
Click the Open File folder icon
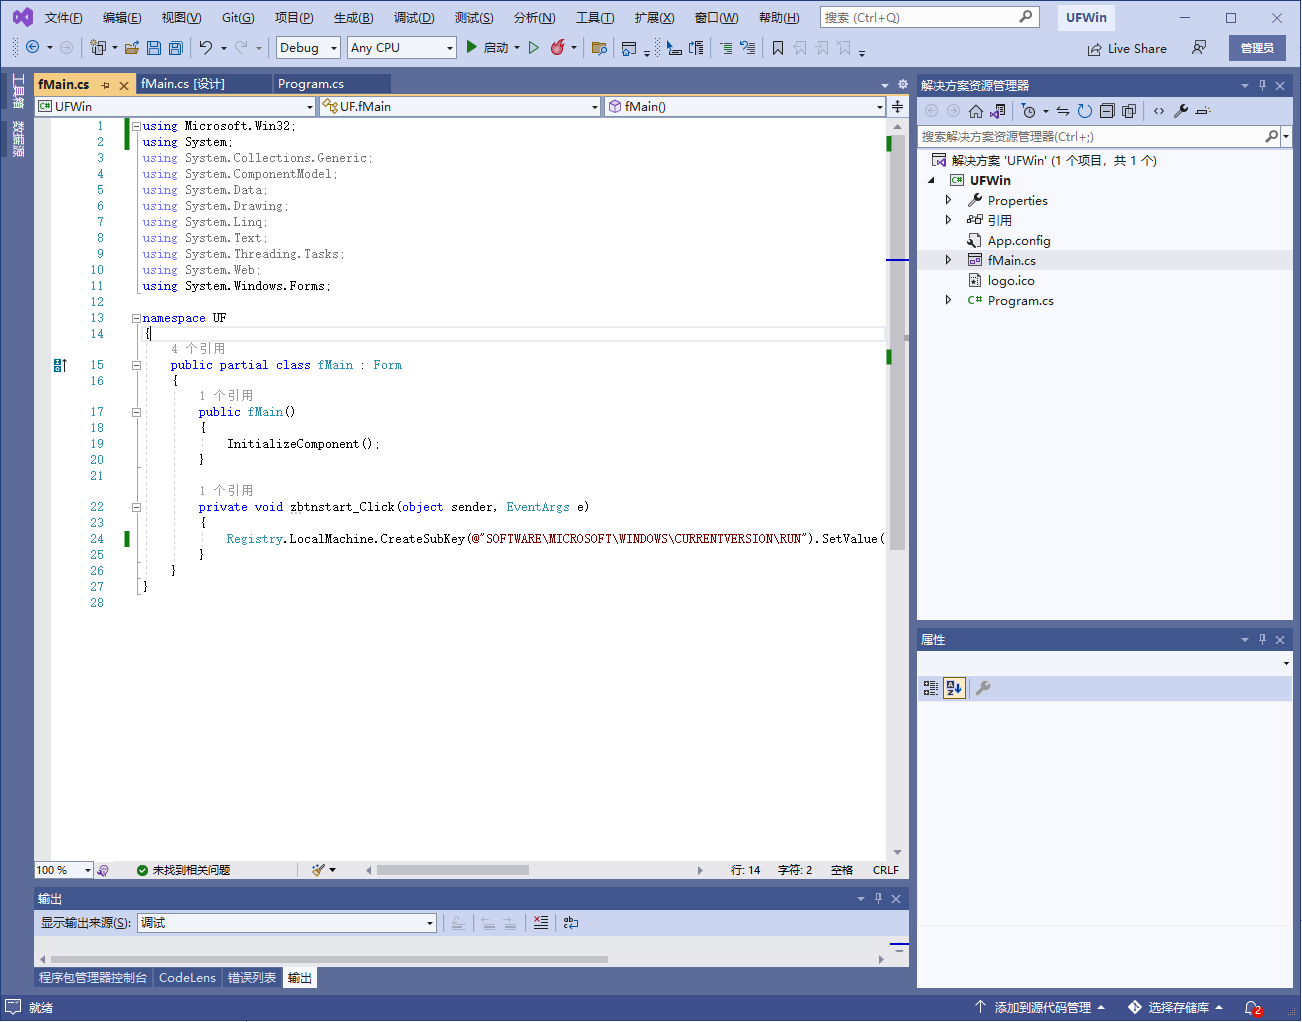132,47
